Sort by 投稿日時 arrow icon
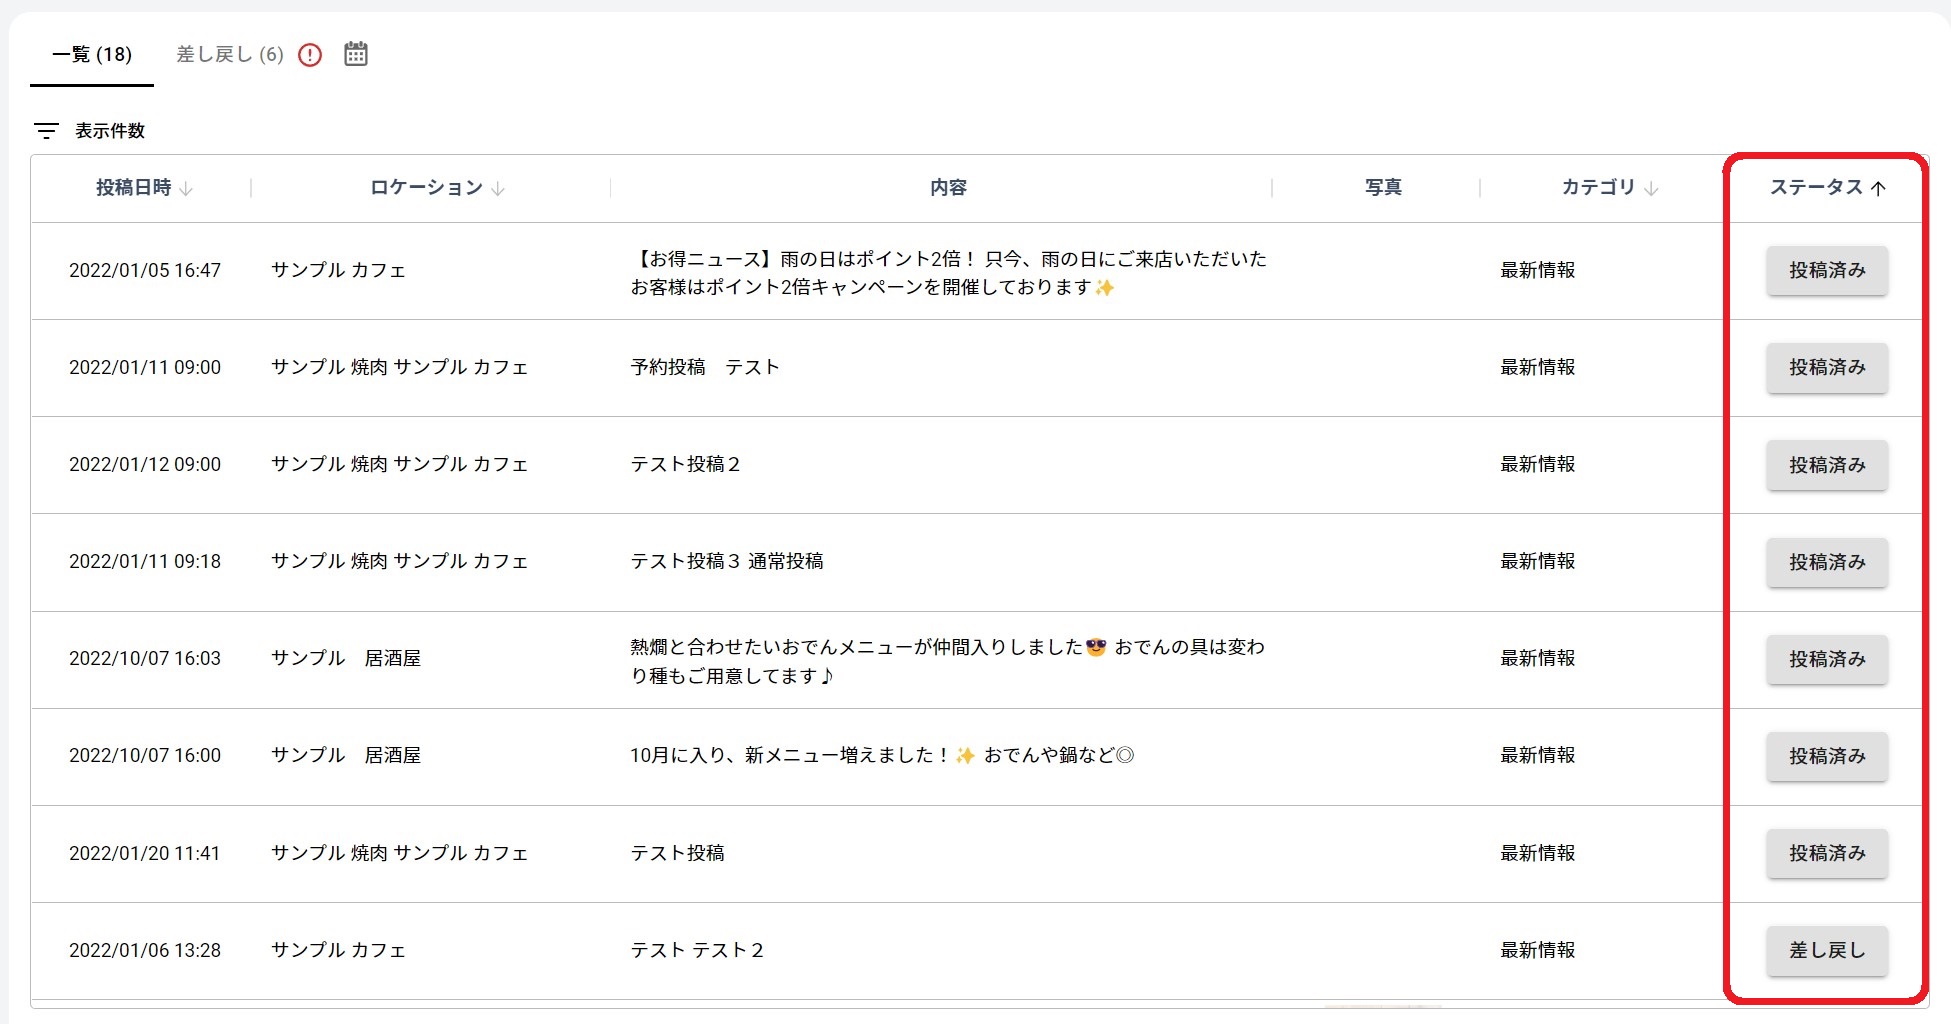The width and height of the screenshot is (1951, 1024). coord(186,189)
